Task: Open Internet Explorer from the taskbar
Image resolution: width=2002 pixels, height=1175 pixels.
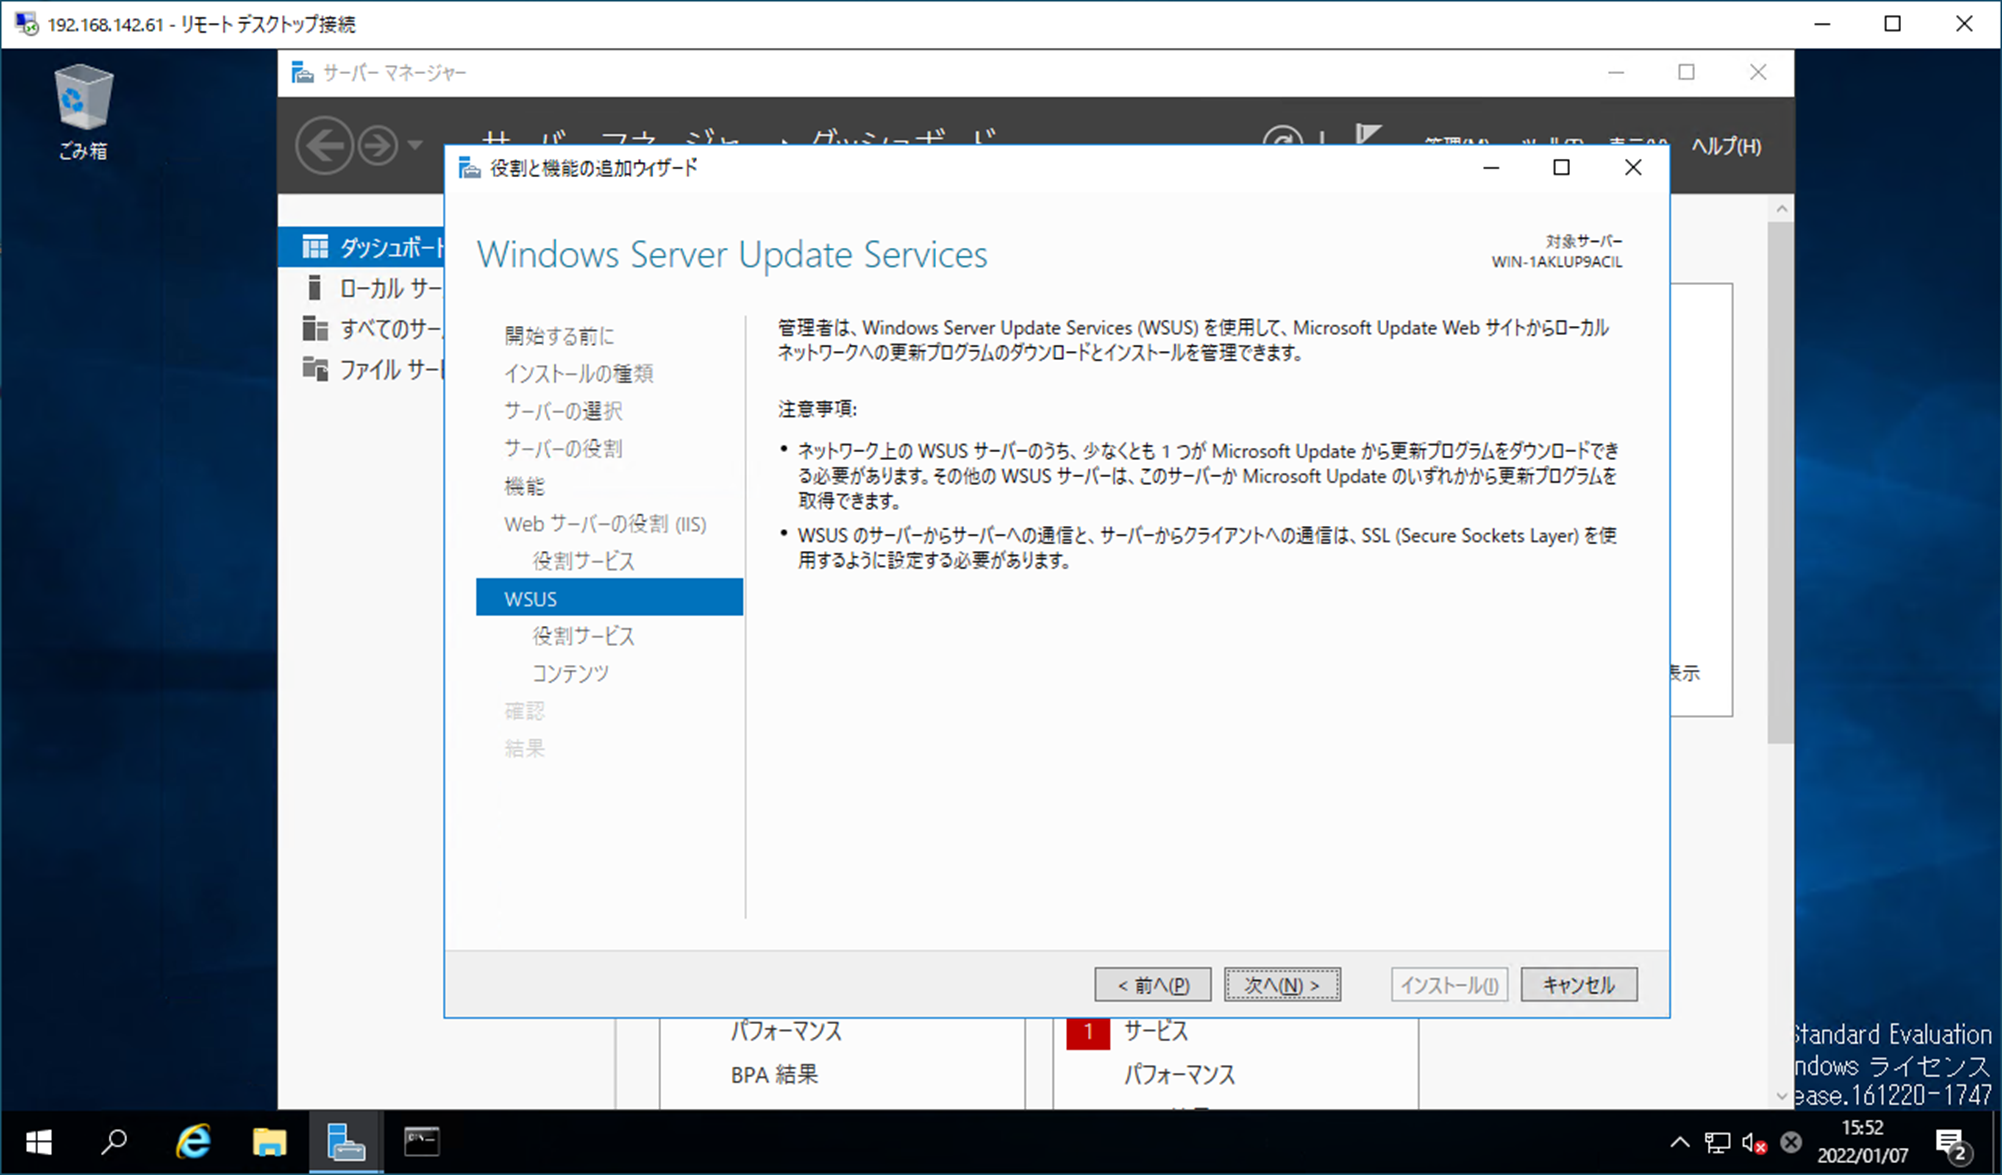Action: point(194,1140)
